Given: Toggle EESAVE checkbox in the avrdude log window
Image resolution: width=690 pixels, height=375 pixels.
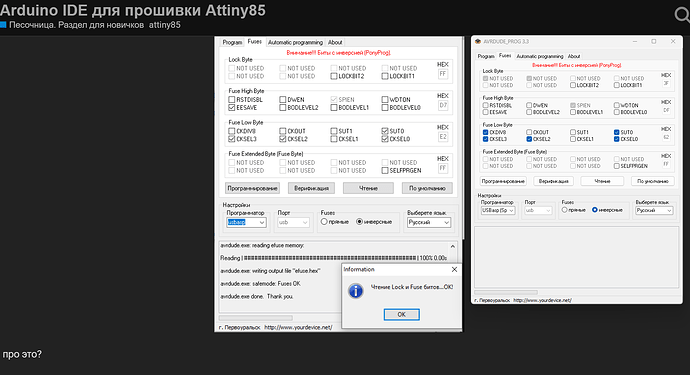Looking at the screenshot, I should (x=231, y=107).
